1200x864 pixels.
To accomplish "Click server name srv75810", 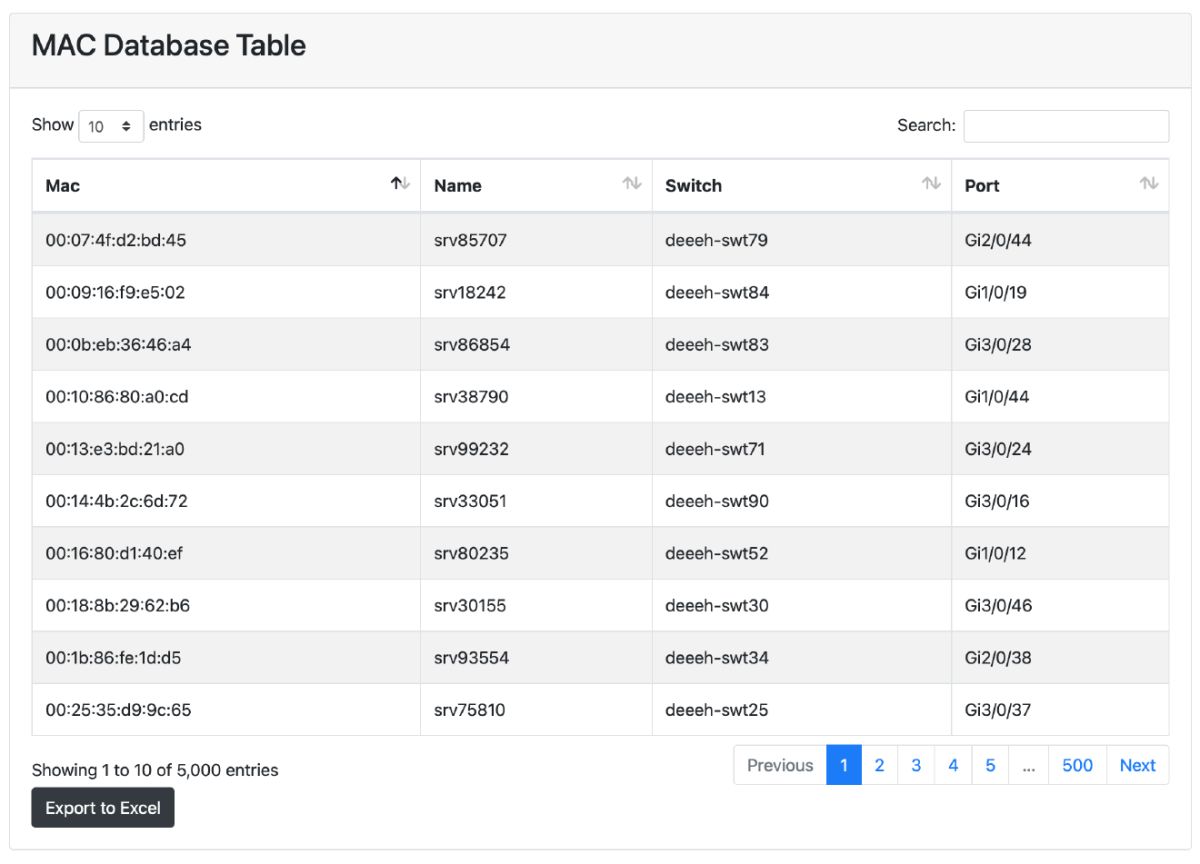I will [x=470, y=710].
